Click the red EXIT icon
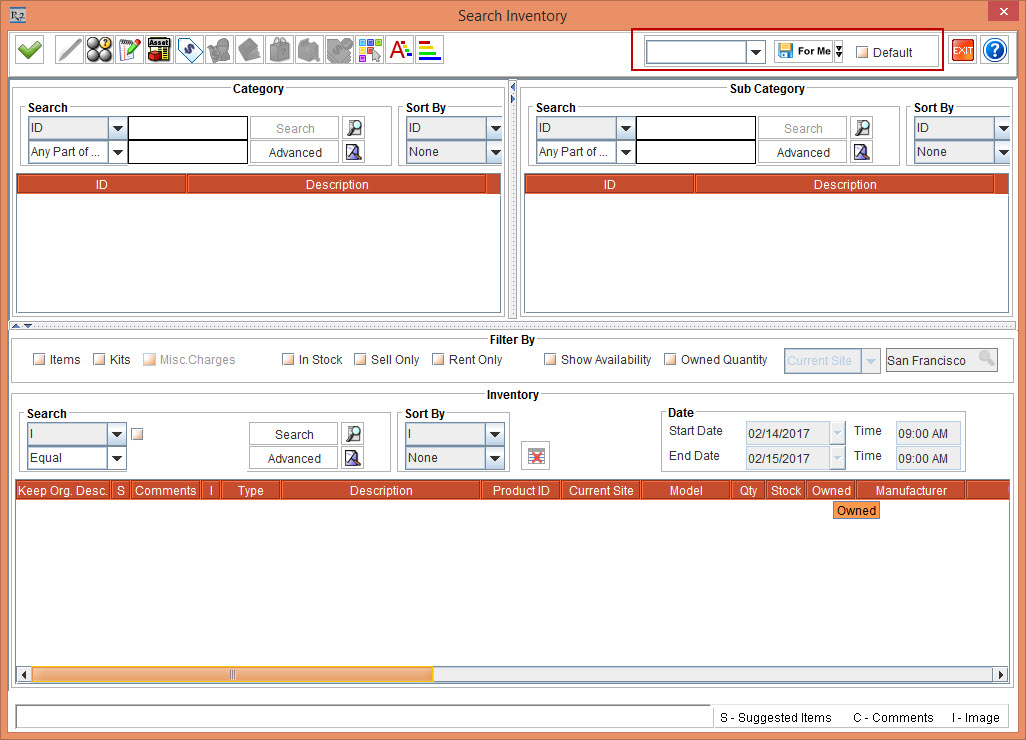This screenshot has width=1026, height=740. pyautogui.click(x=963, y=51)
